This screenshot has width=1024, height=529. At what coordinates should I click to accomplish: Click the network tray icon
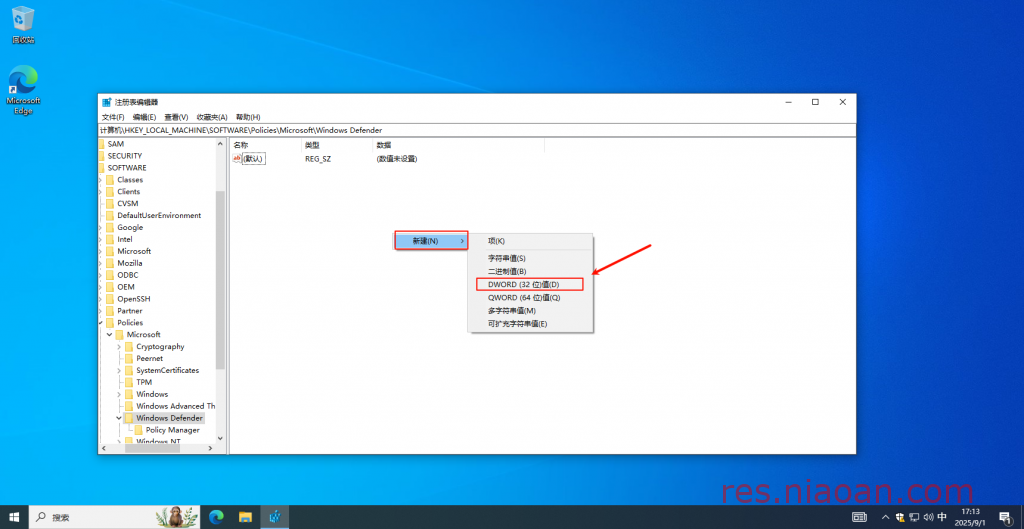(x=914, y=517)
